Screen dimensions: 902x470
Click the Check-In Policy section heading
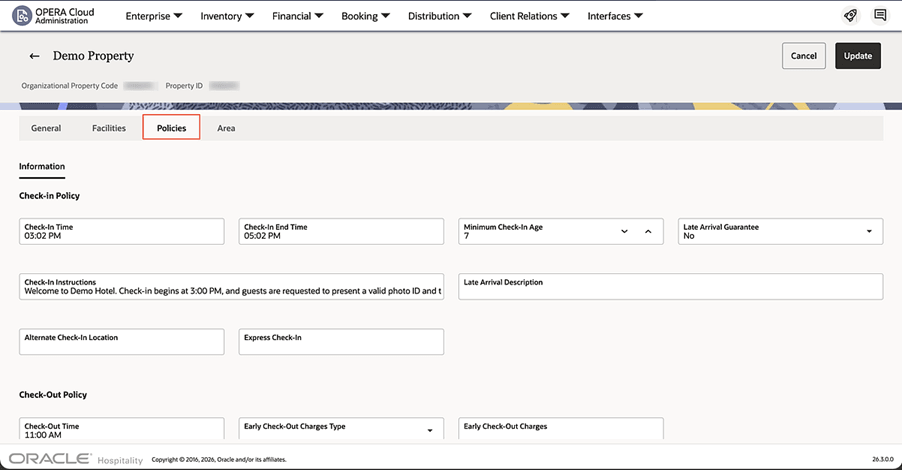pos(49,196)
